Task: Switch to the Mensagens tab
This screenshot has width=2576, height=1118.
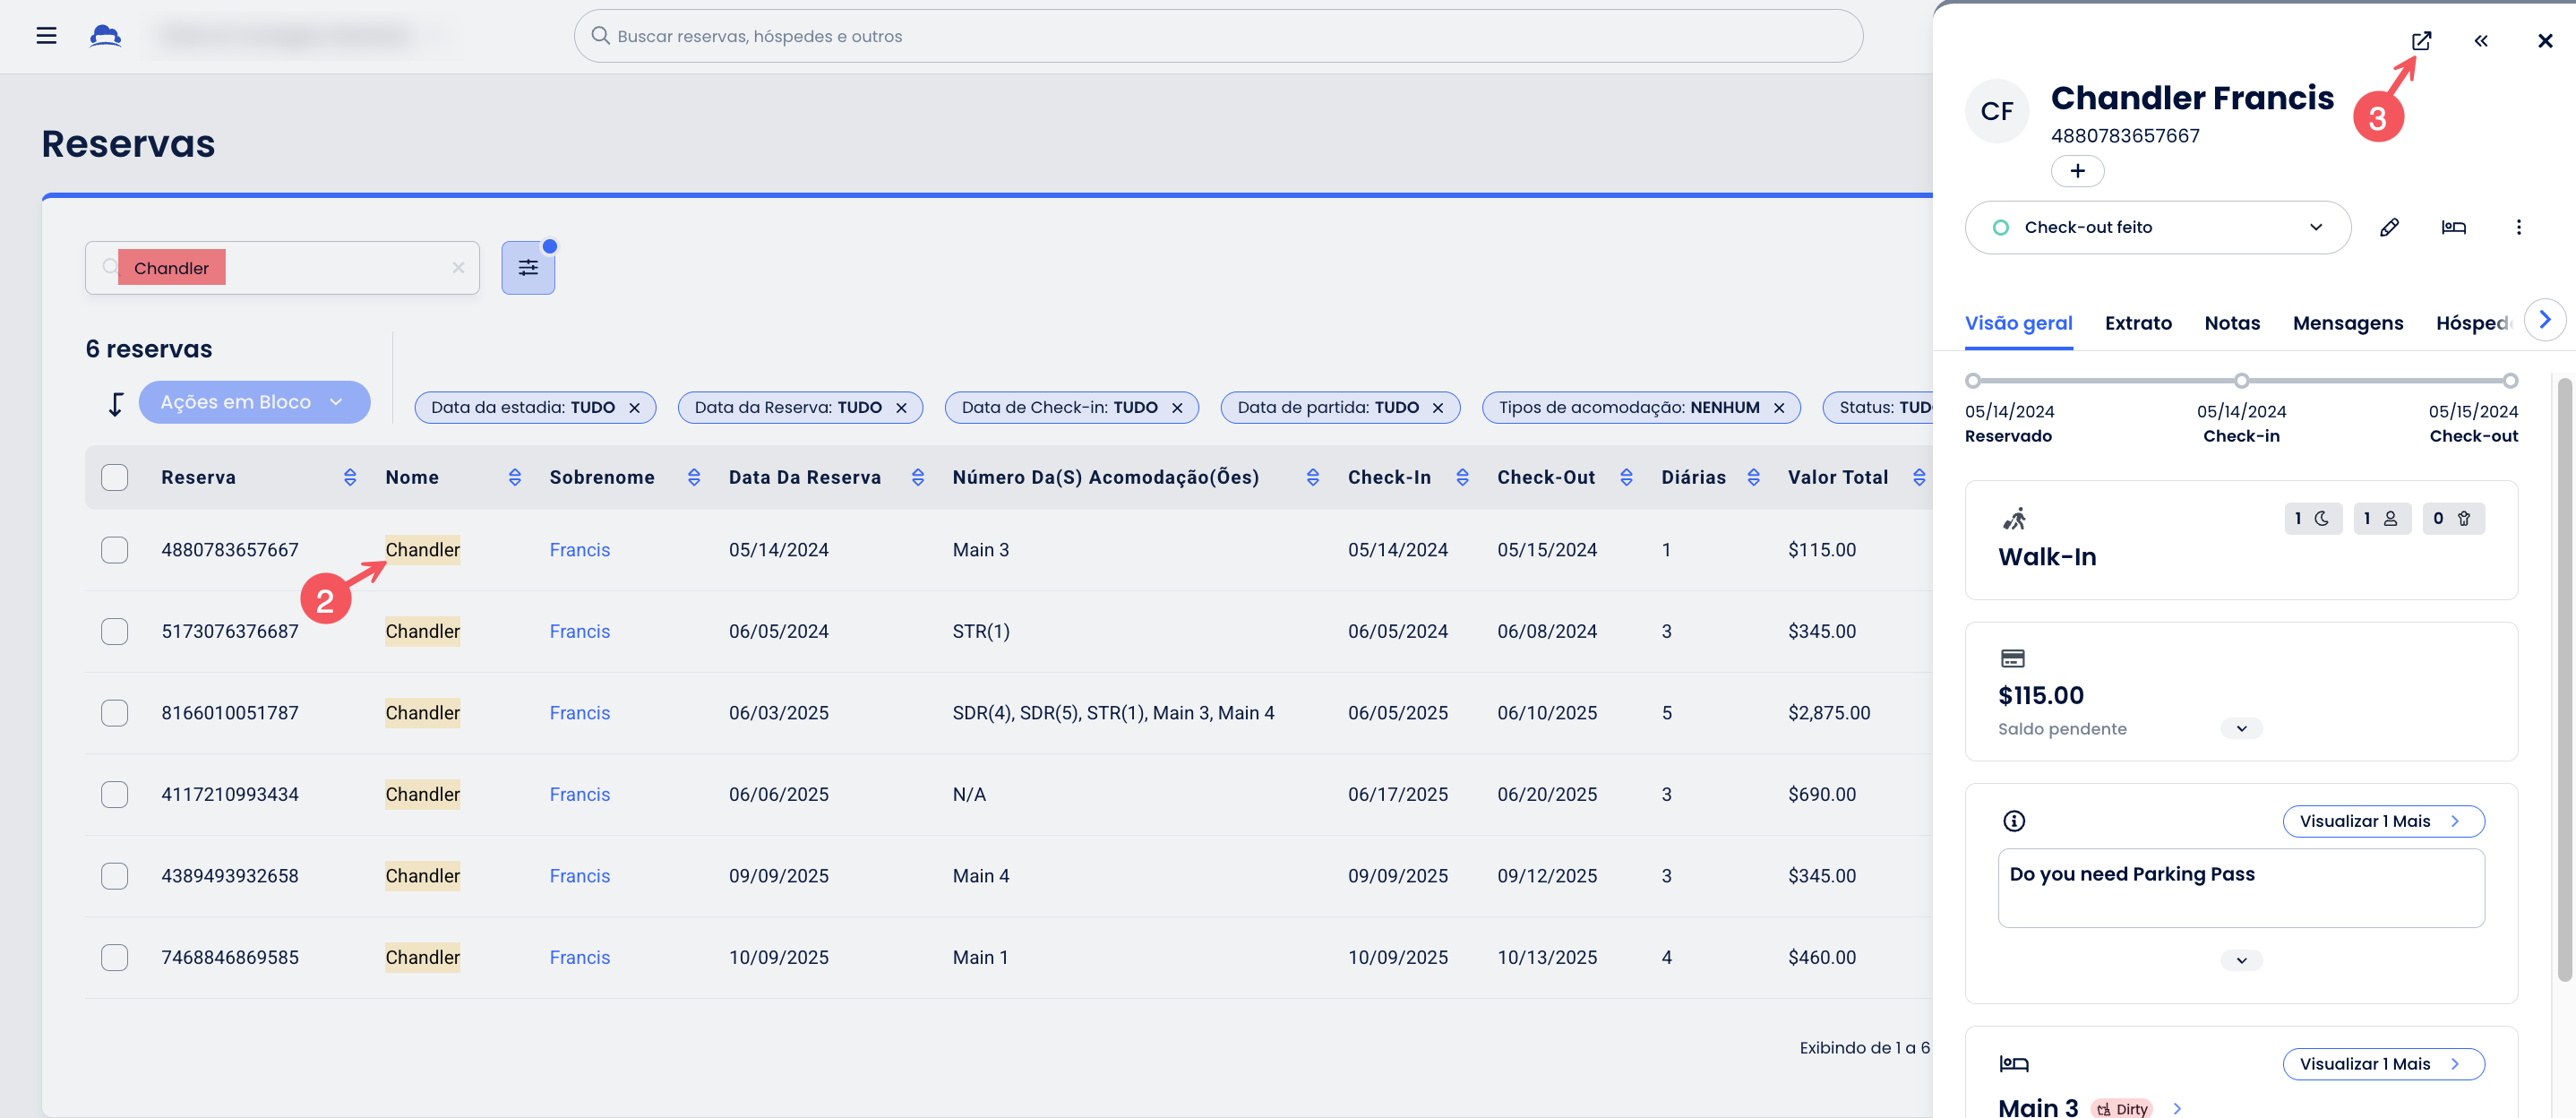Action: [x=2347, y=323]
